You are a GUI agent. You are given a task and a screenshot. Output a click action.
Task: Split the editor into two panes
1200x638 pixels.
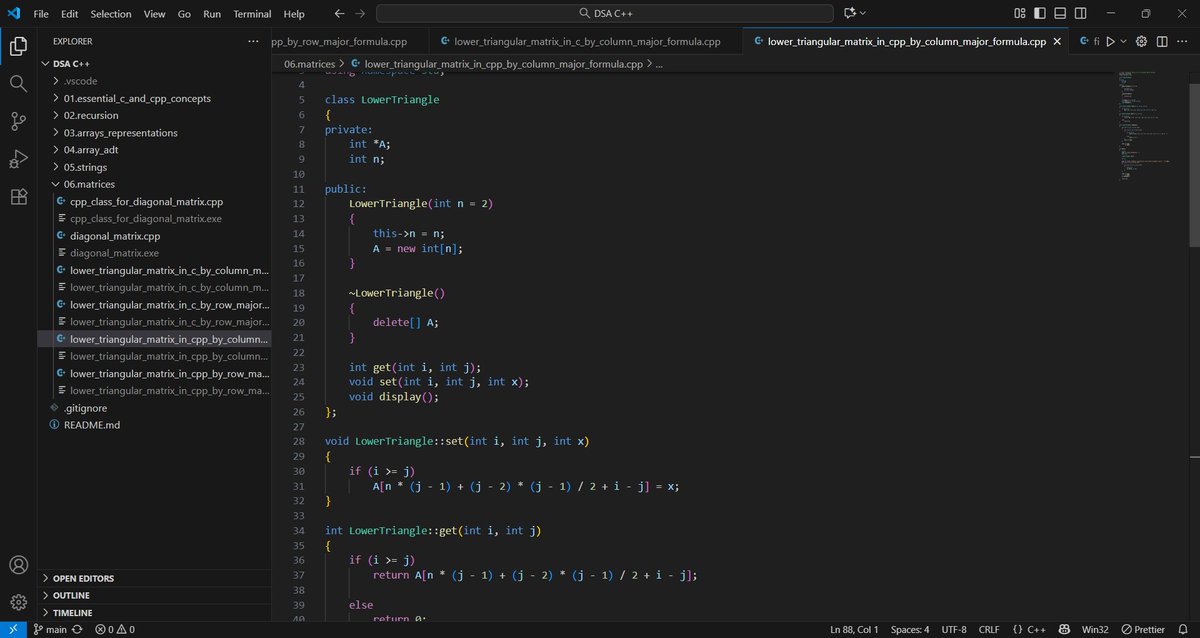(x=1162, y=42)
